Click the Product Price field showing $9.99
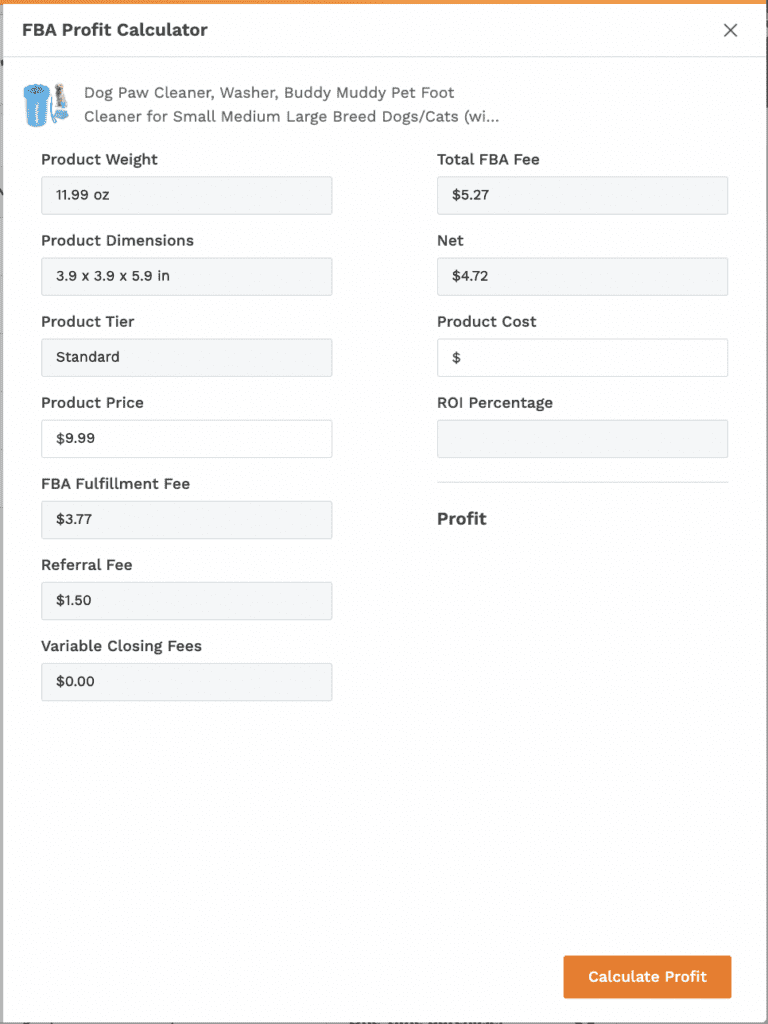Viewport: 768px width, 1024px height. pyautogui.click(x=186, y=439)
